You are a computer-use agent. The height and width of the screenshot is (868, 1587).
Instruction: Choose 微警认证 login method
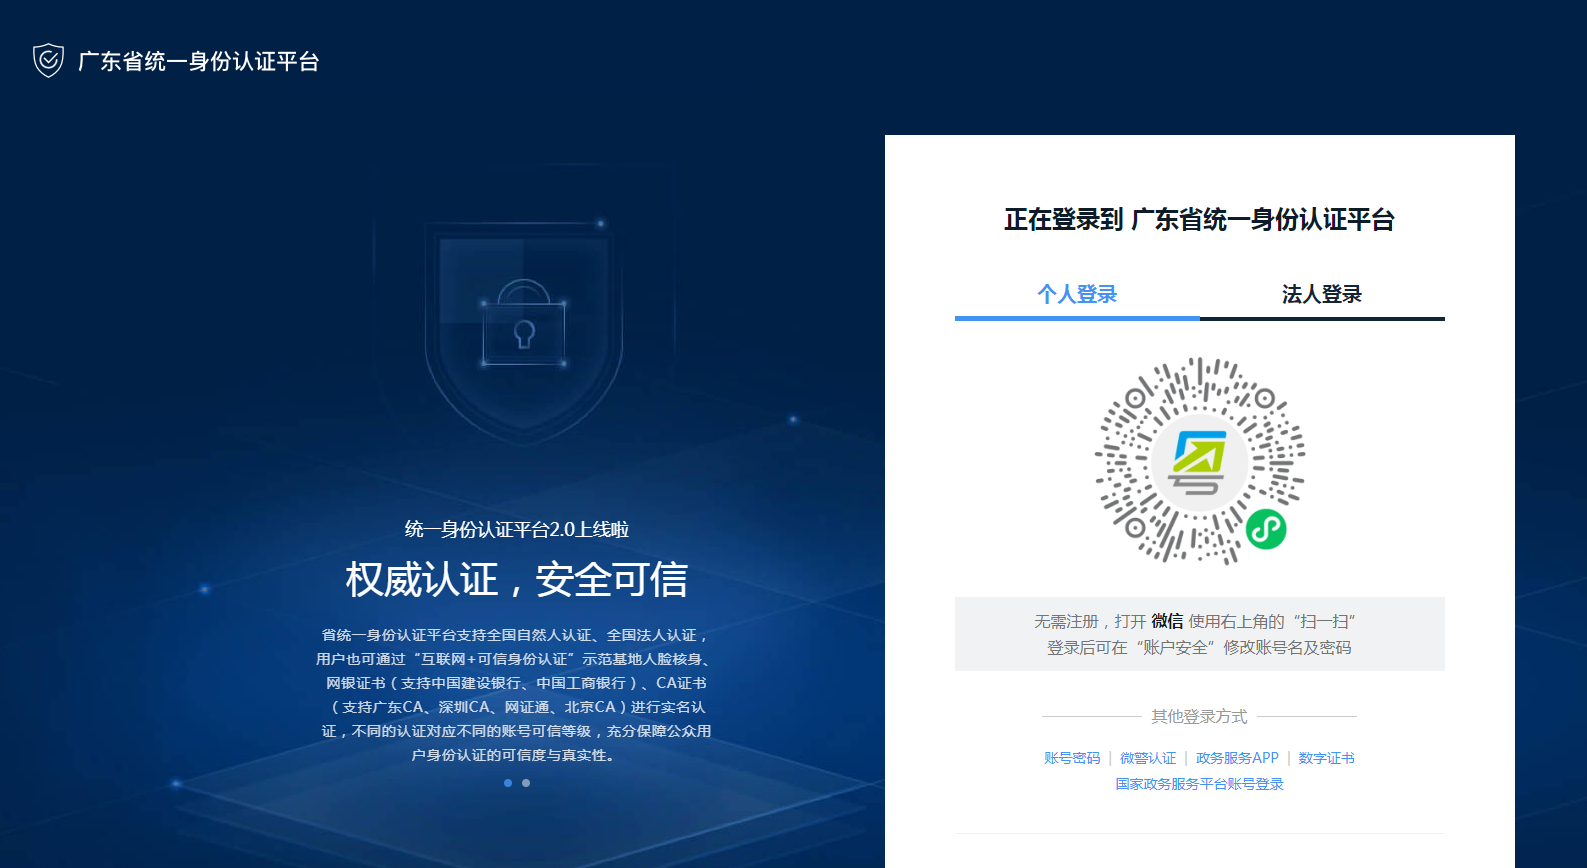[1148, 758]
